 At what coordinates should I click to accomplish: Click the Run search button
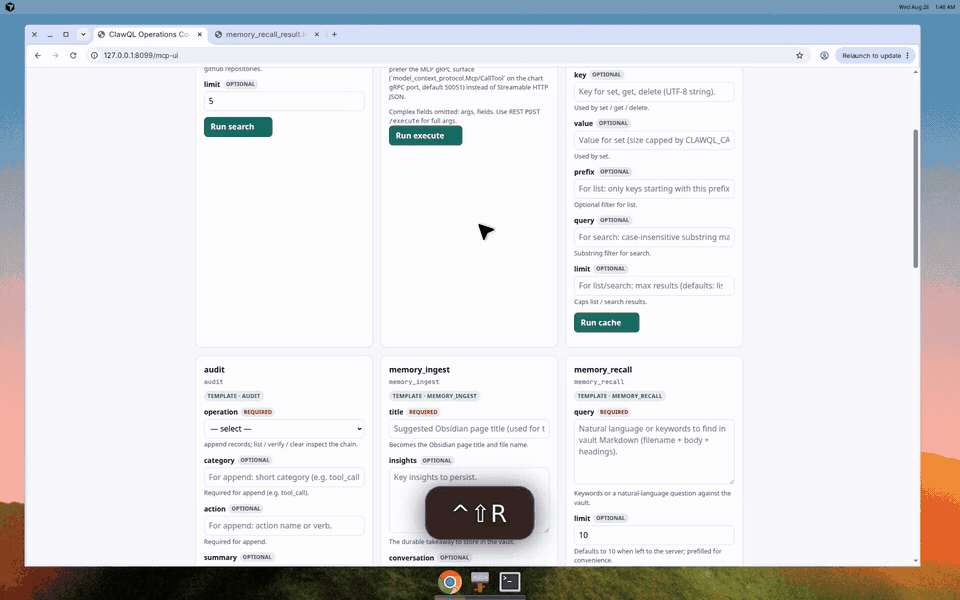click(238, 127)
